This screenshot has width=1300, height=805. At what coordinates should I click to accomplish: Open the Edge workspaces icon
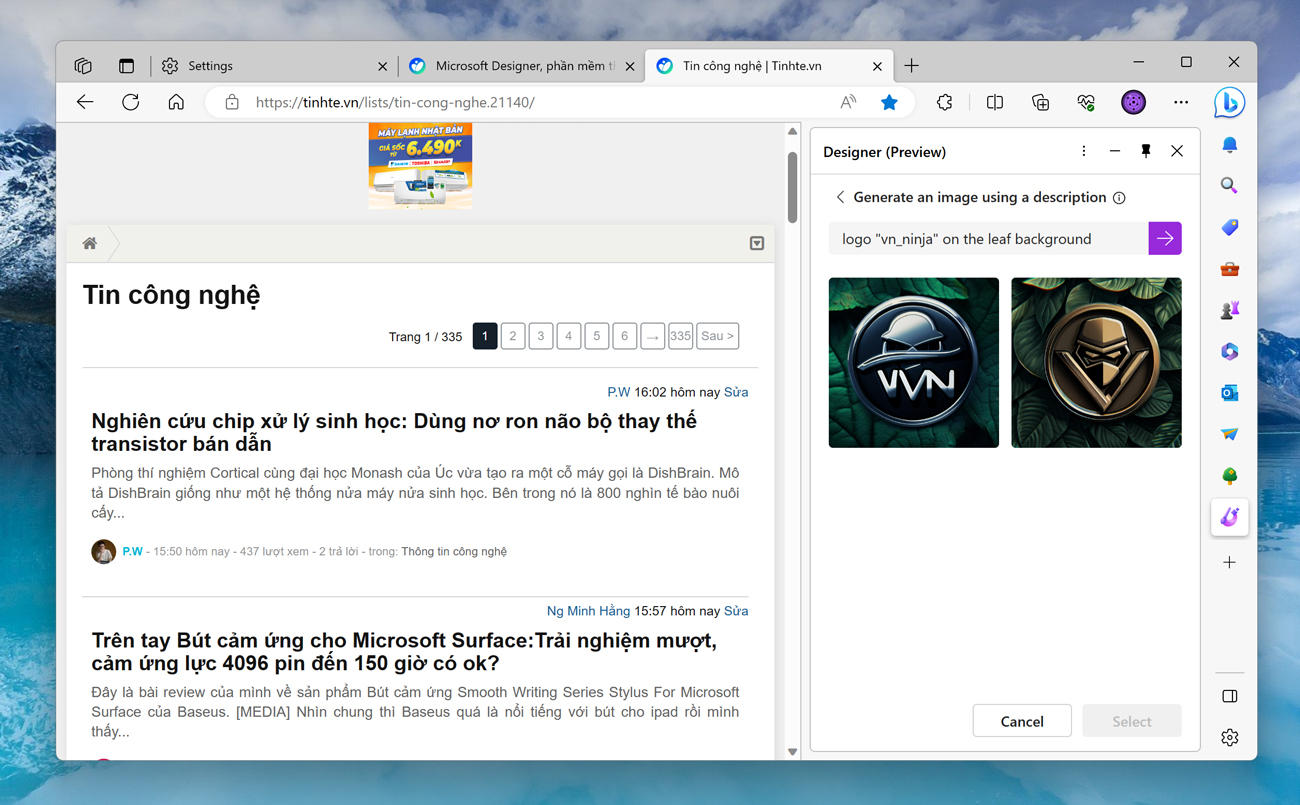click(x=83, y=66)
